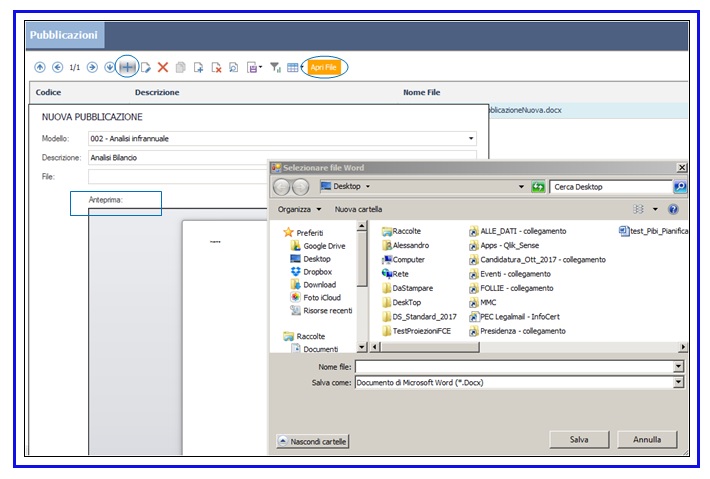Change the view with views icon
Viewport: 710px width, 479px height.
(x=638, y=209)
